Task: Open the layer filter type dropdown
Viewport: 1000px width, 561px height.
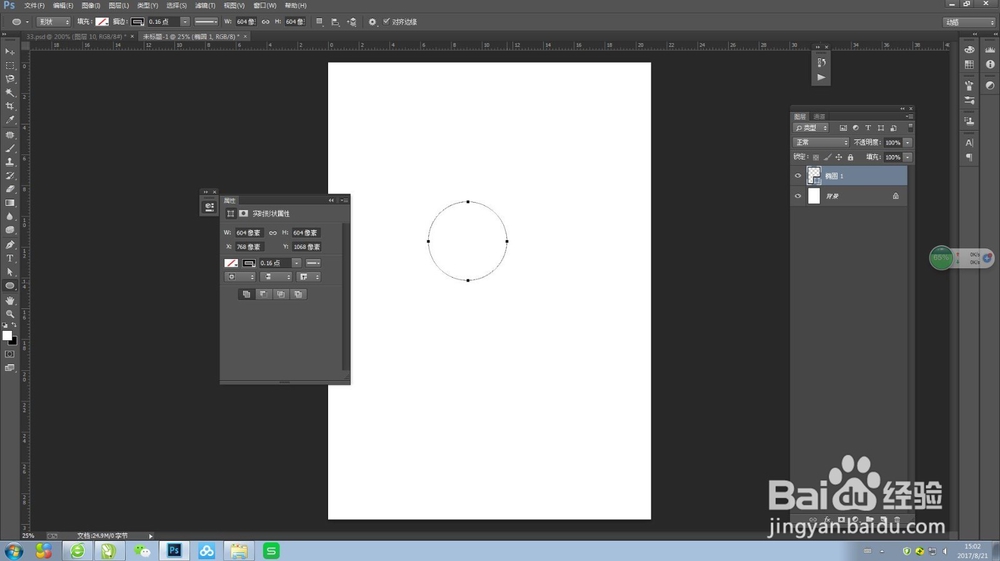Action: [811, 128]
